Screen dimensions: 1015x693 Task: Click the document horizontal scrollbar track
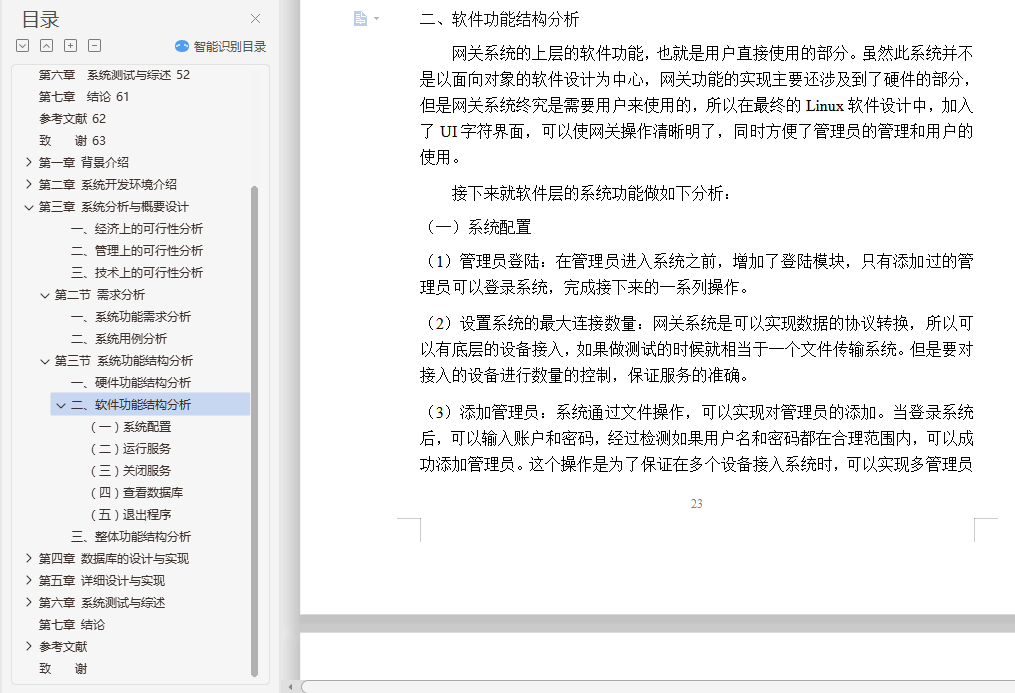[x=658, y=687]
